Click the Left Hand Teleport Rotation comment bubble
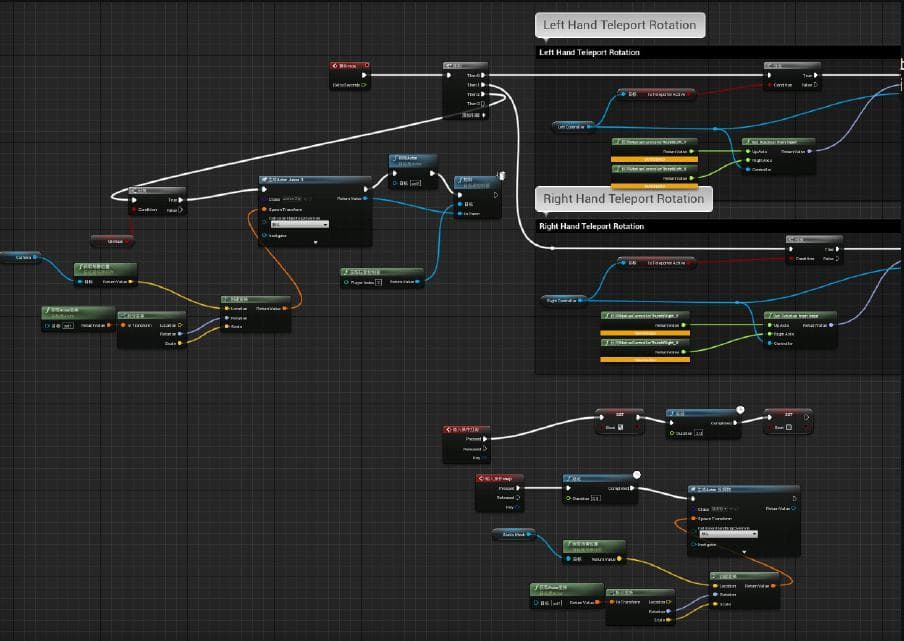The width and height of the screenshot is (904, 641). [x=620, y=25]
